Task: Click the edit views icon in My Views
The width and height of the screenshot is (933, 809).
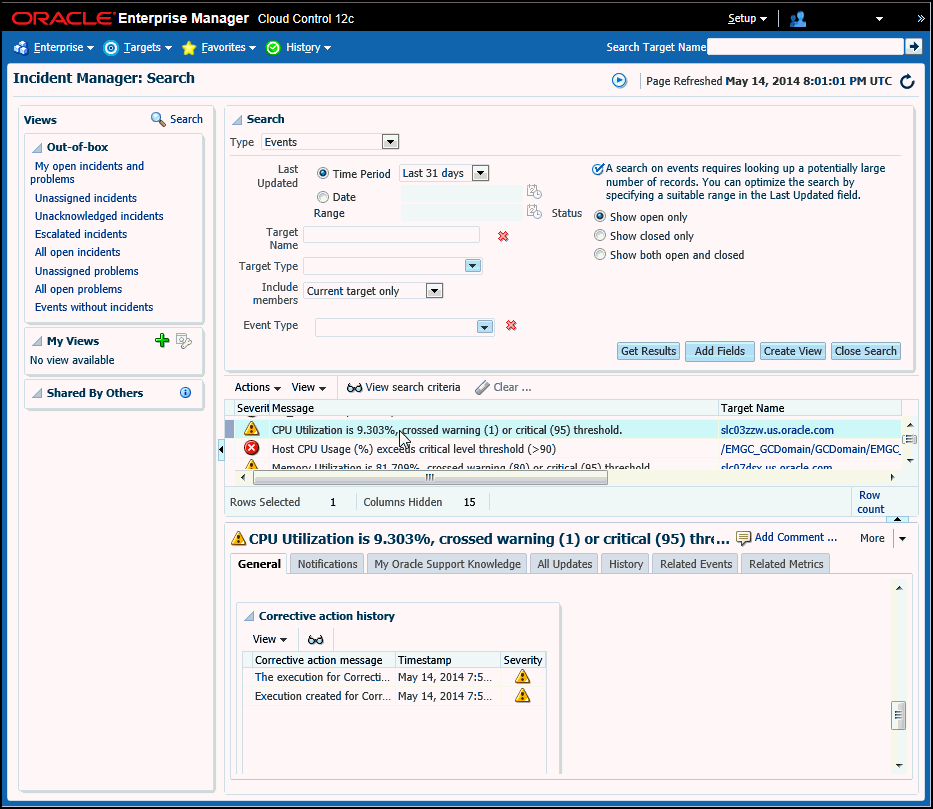Action: pyautogui.click(x=184, y=341)
